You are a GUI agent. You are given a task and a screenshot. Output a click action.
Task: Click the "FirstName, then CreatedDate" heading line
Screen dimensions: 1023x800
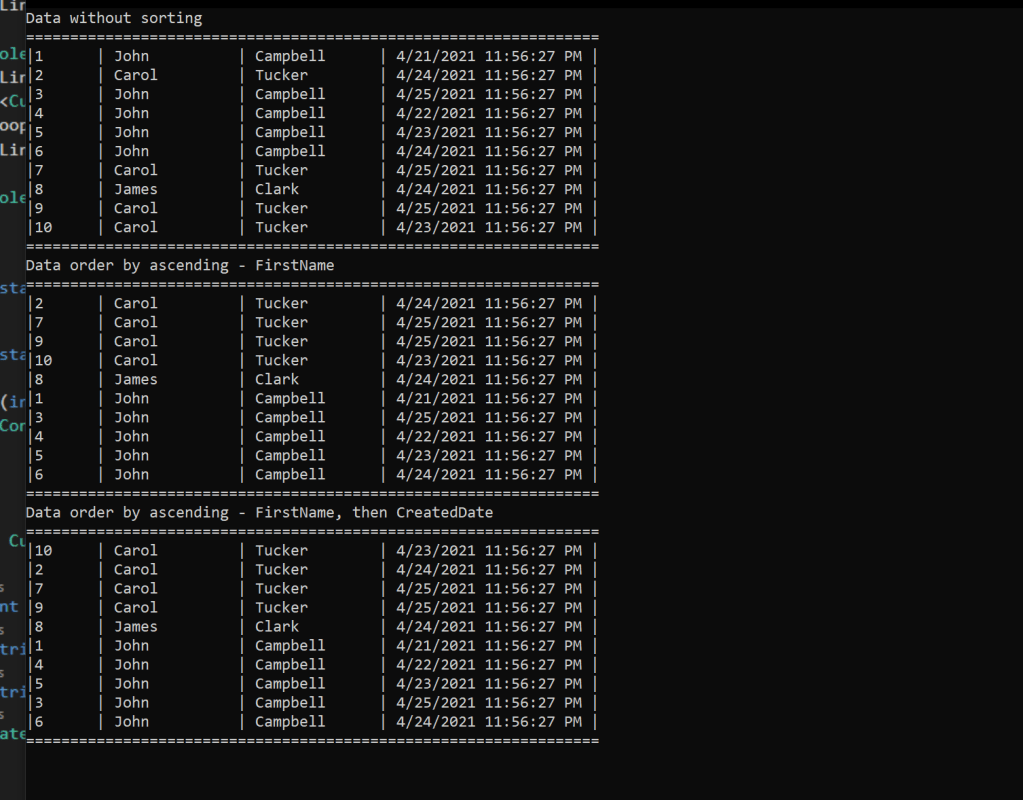coord(259,512)
